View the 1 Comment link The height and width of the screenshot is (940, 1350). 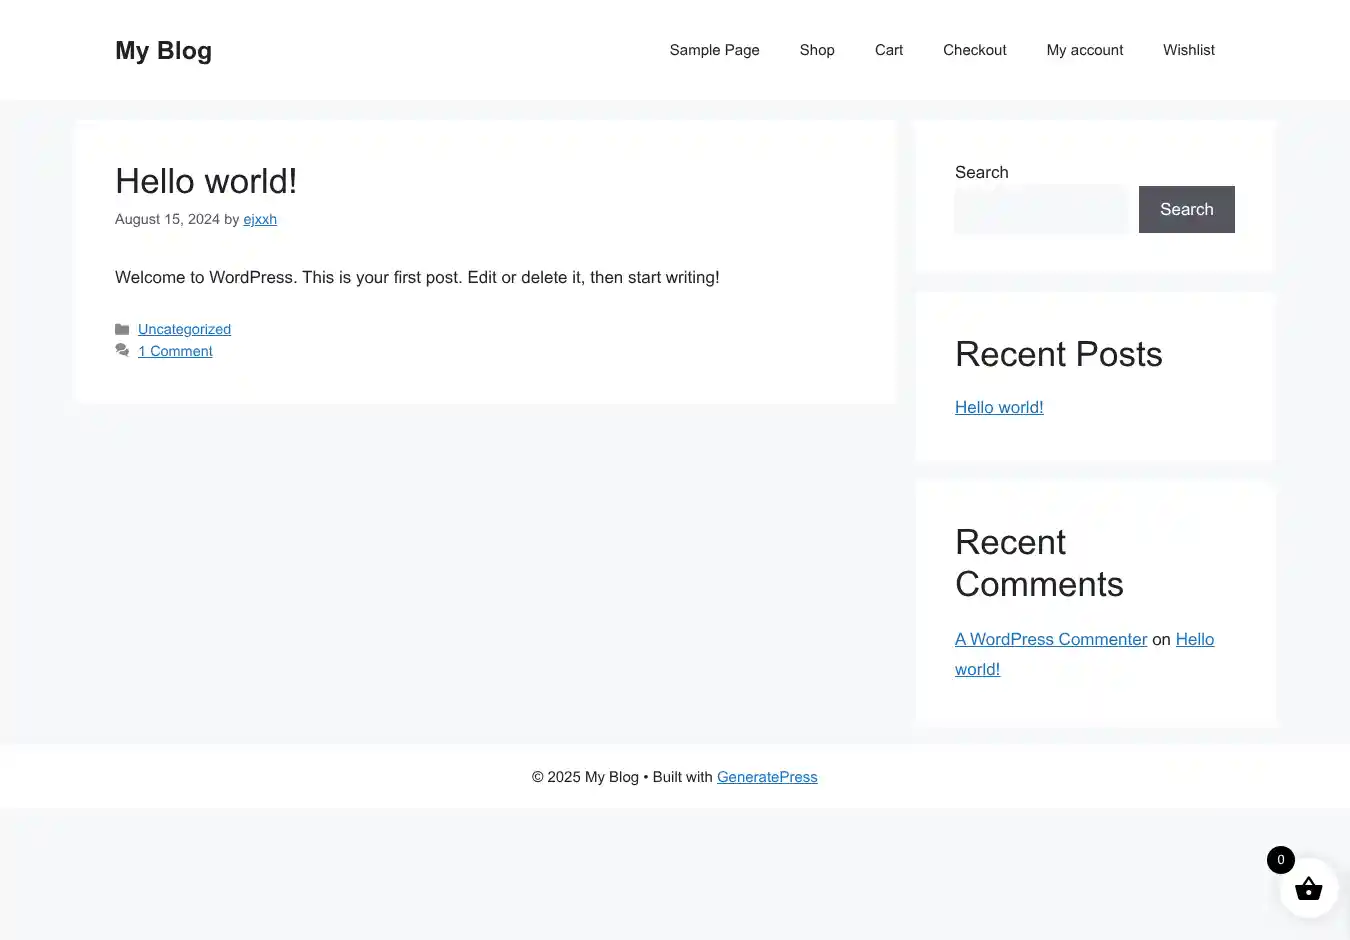coord(175,351)
